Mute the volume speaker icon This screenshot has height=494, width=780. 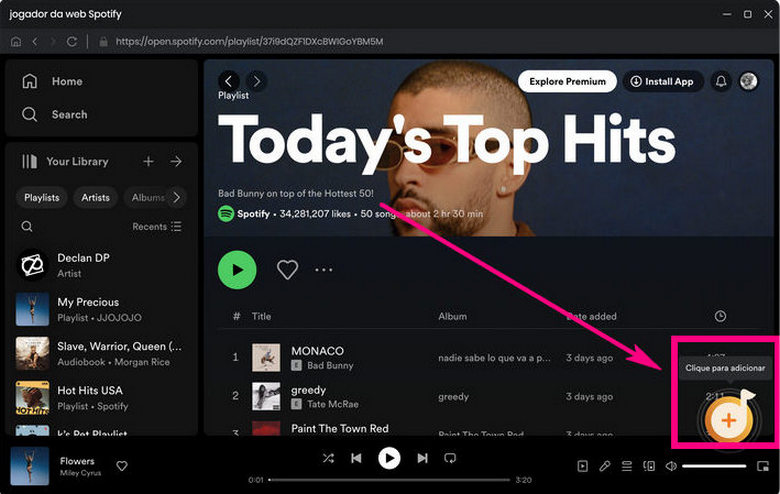pos(671,466)
